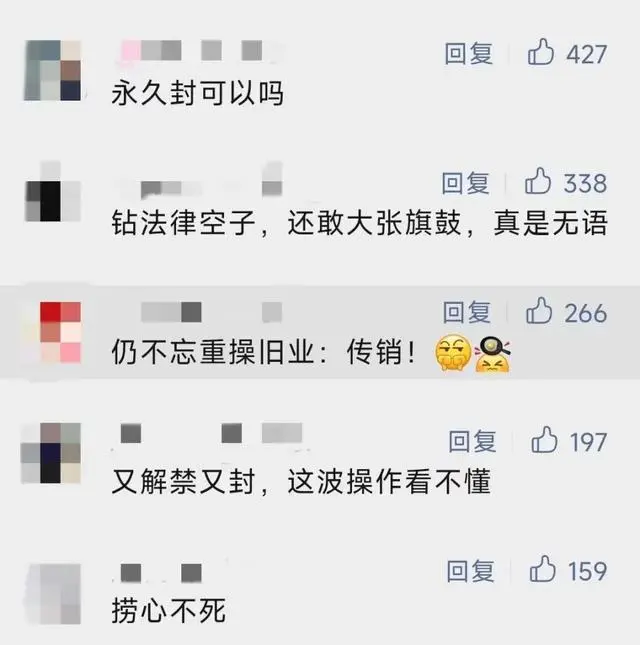Screen dimensions: 640x645
Task: Reply to the 捞心不死 comment
Action: click(471, 571)
